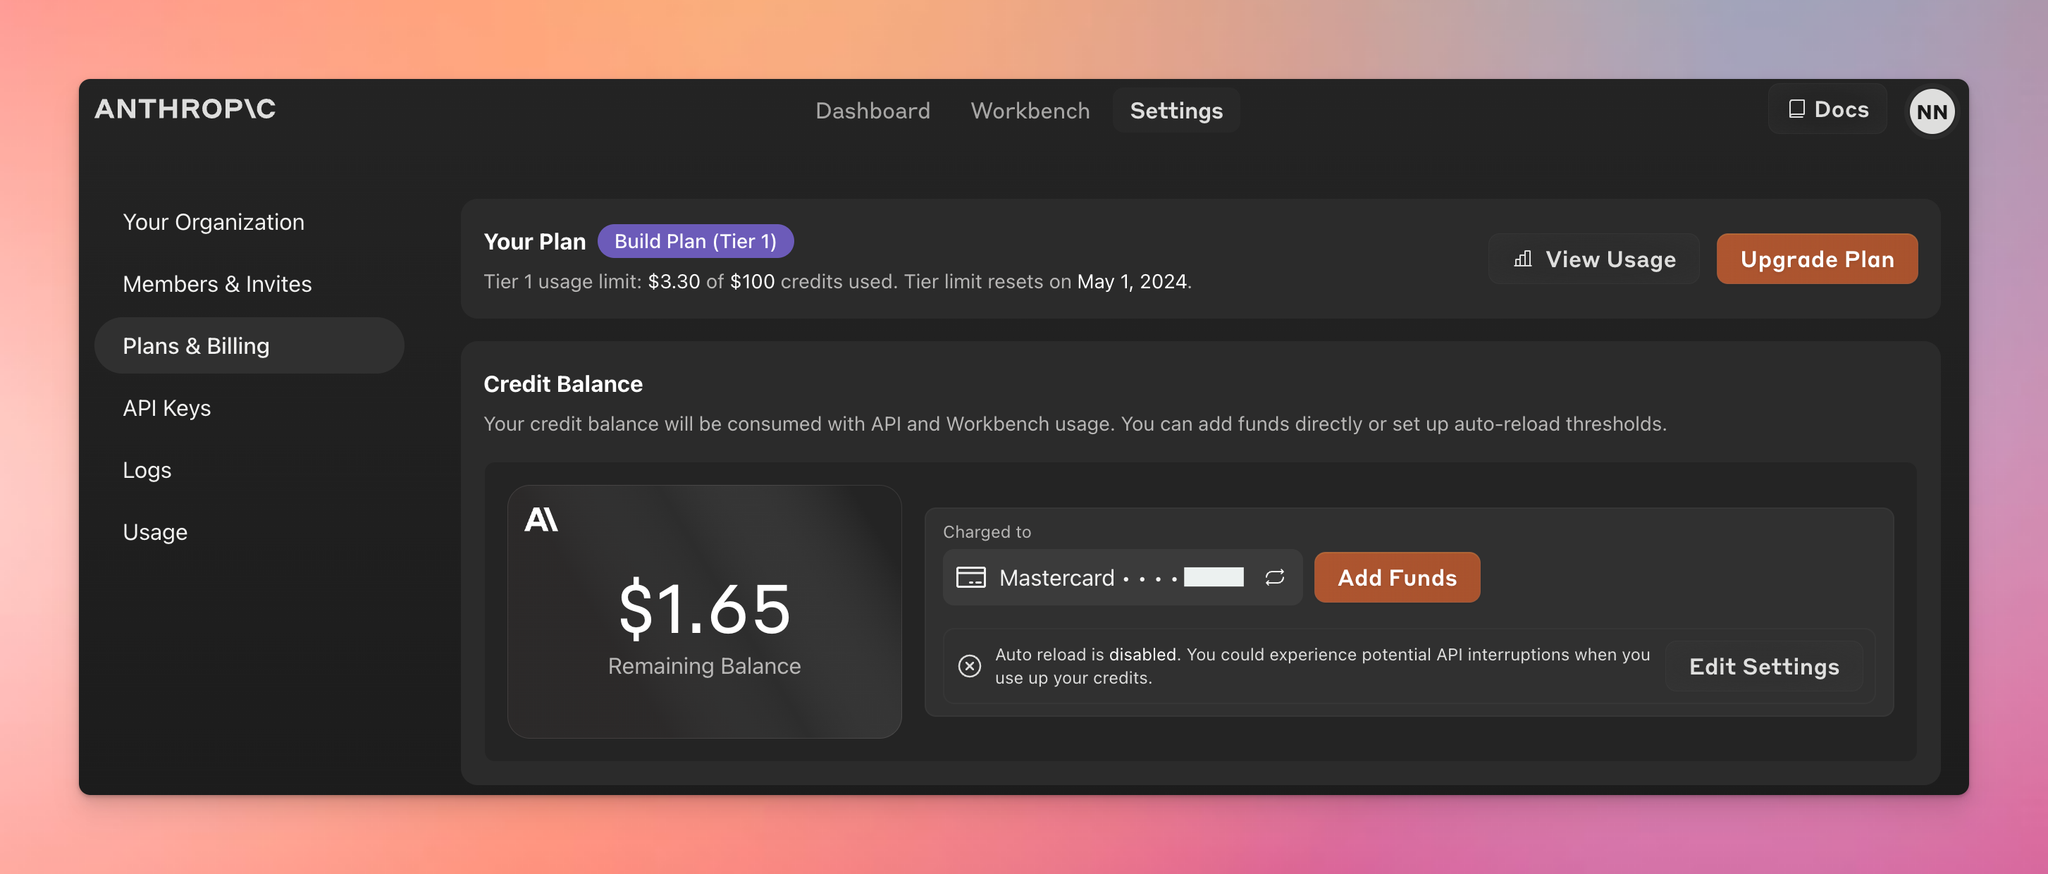
Task: Click the Your Plan heading
Action: pyautogui.click(x=535, y=242)
